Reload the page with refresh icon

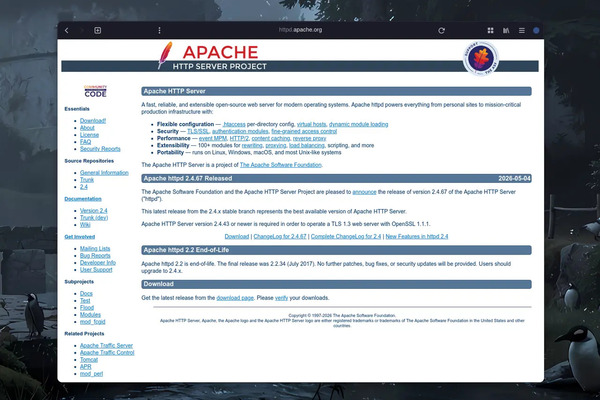(x=441, y=30)
